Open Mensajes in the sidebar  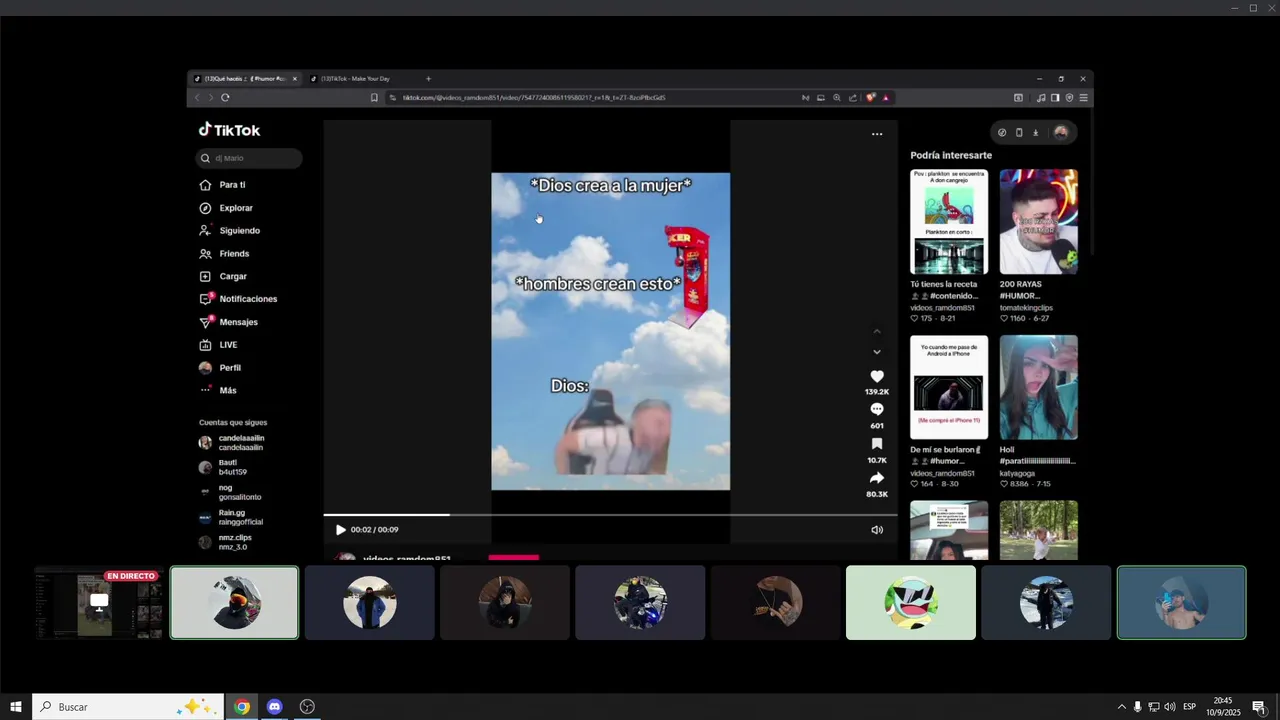[228, 322]
